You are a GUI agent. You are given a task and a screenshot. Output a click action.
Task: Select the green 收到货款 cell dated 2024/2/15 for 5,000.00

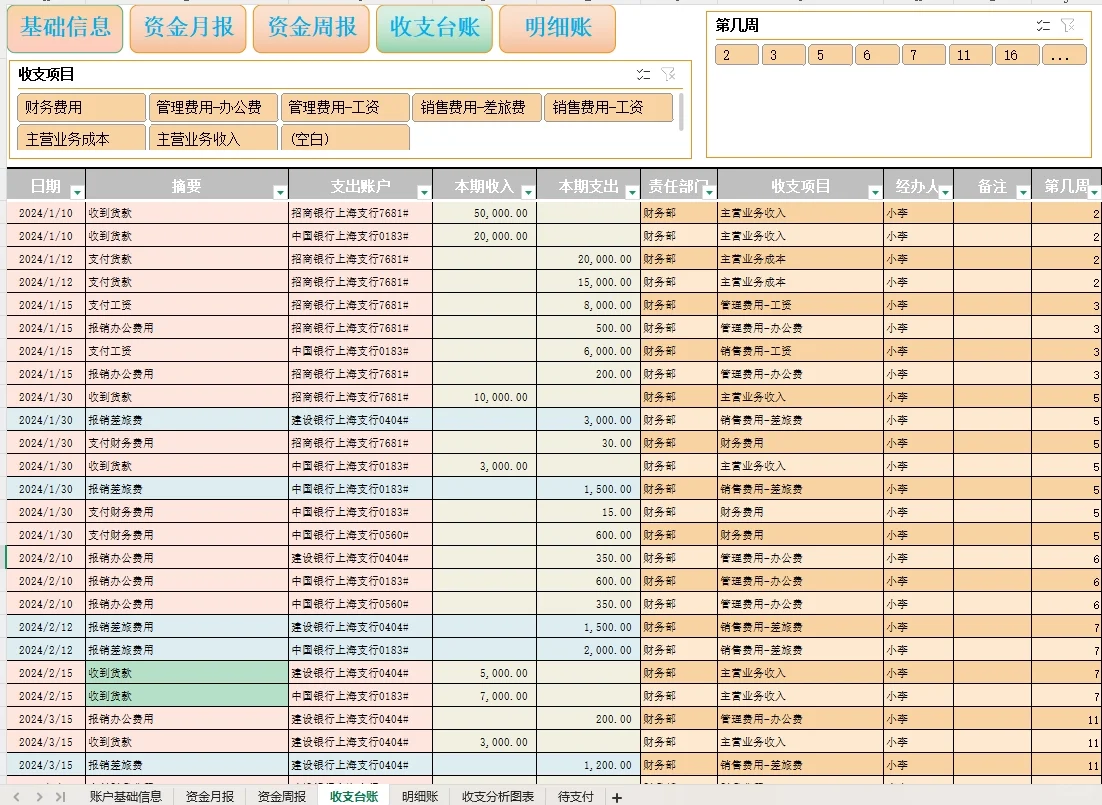click(187, 673)
